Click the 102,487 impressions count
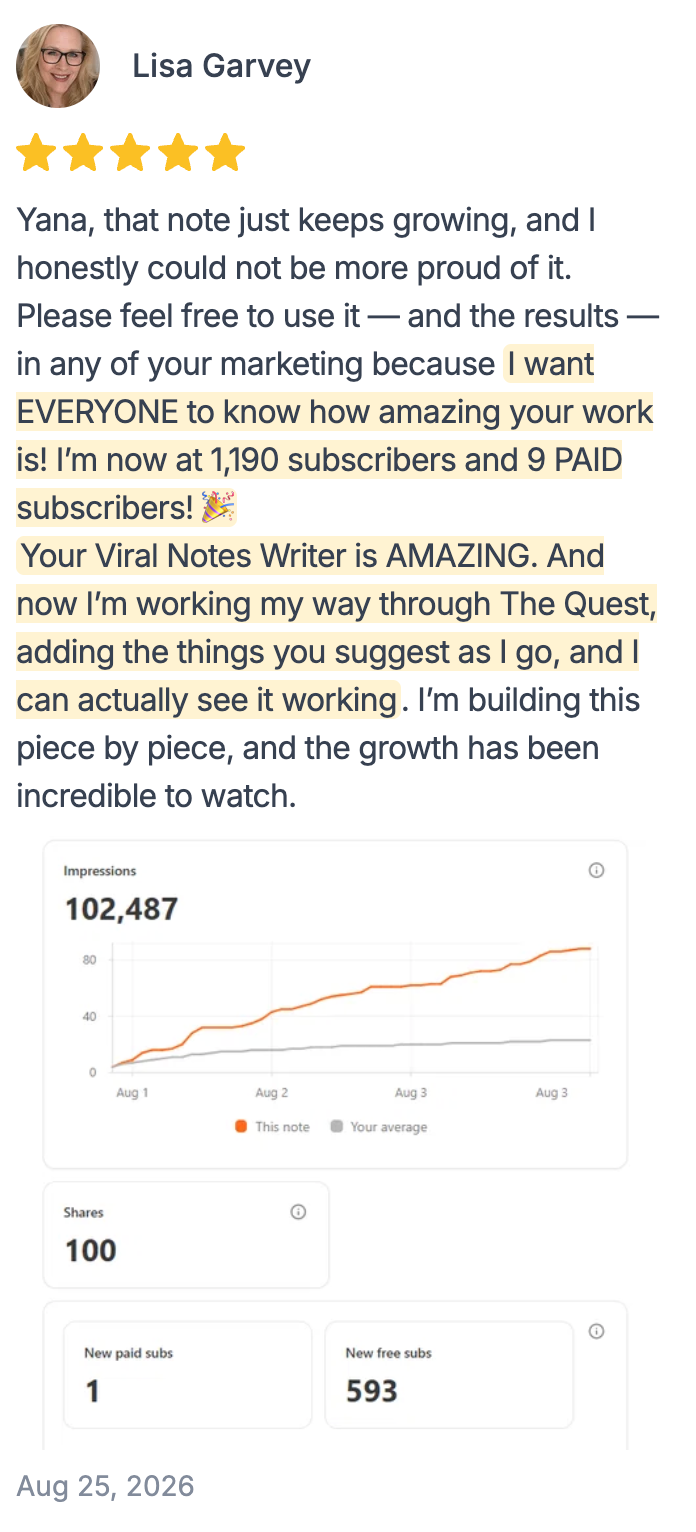The height and width of the screenshot is (1532, 696). pos(121,909)
